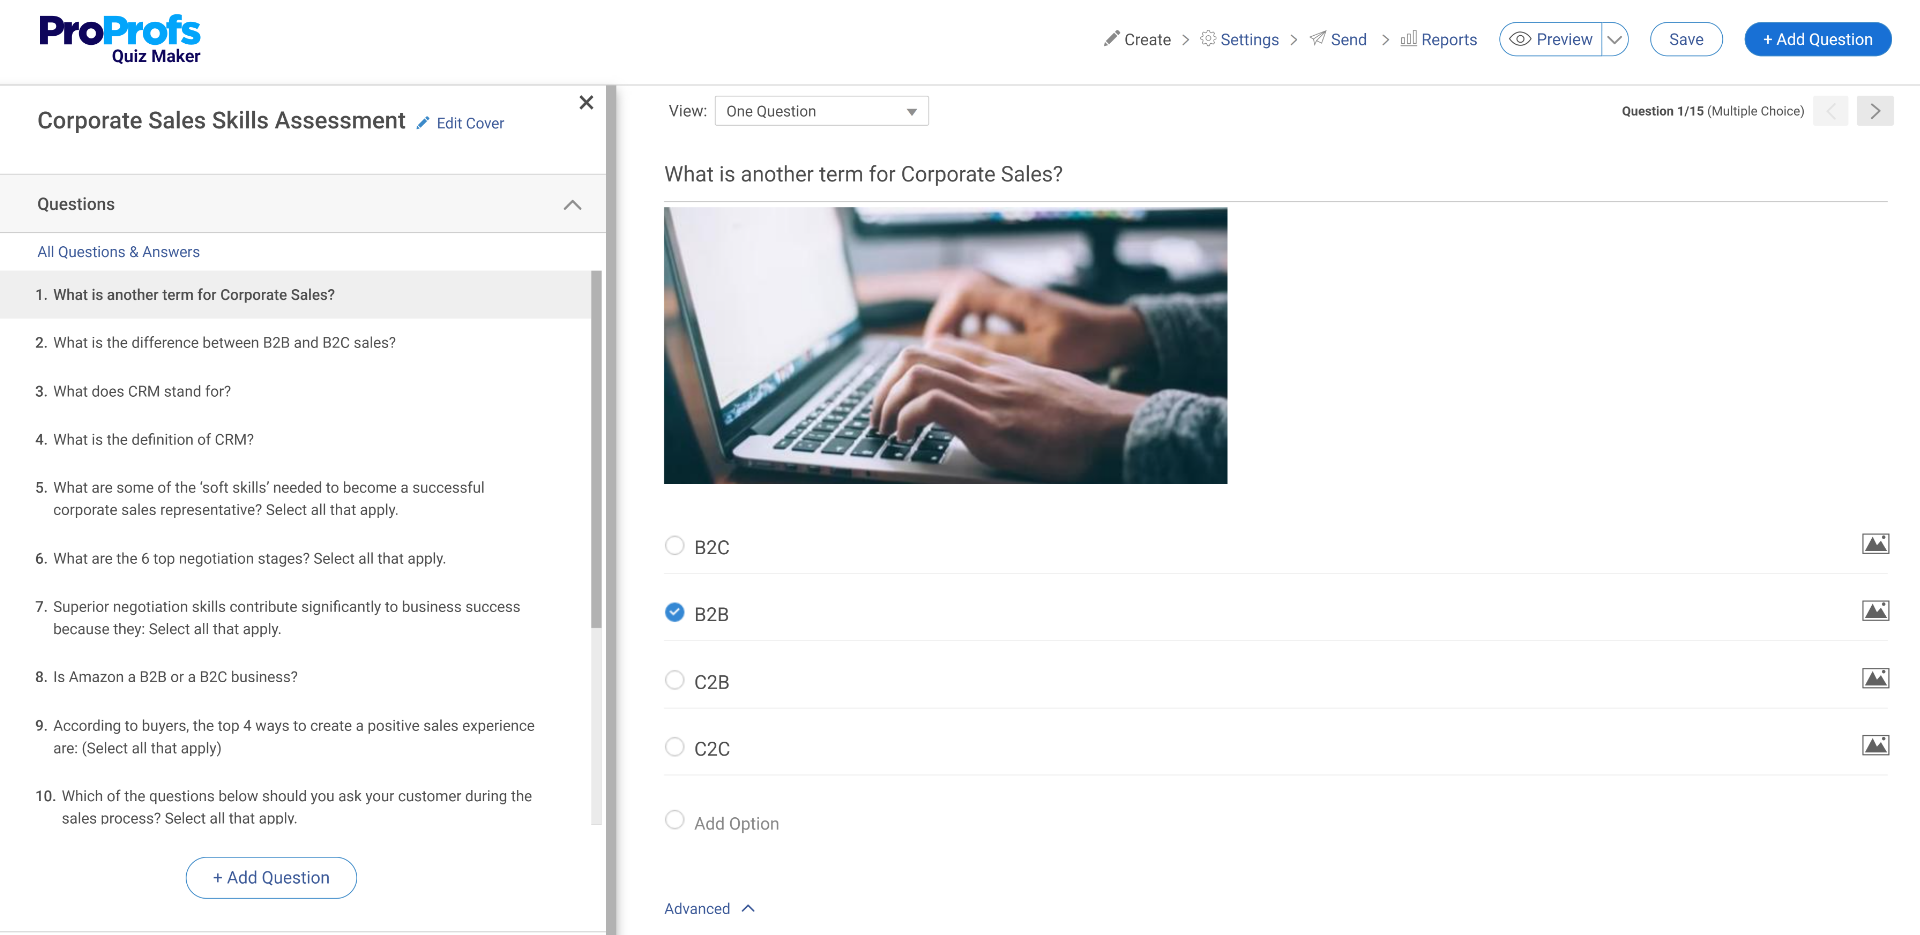Image resolution: width=1920 pixels, height=935 pixels.
Task: Click the ProProfs Quiz Maker logo
Action: point(120,40)
